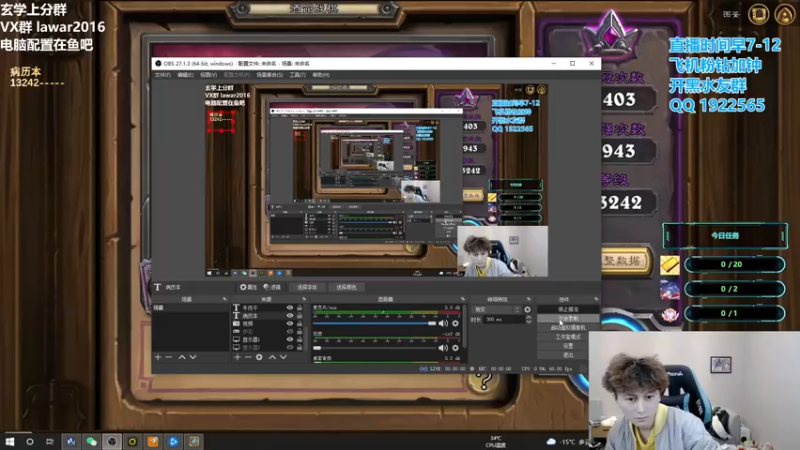Pop out the scenes dock panel icon
The height and width of the screenshot is (450, 800).
click(224, 299)
